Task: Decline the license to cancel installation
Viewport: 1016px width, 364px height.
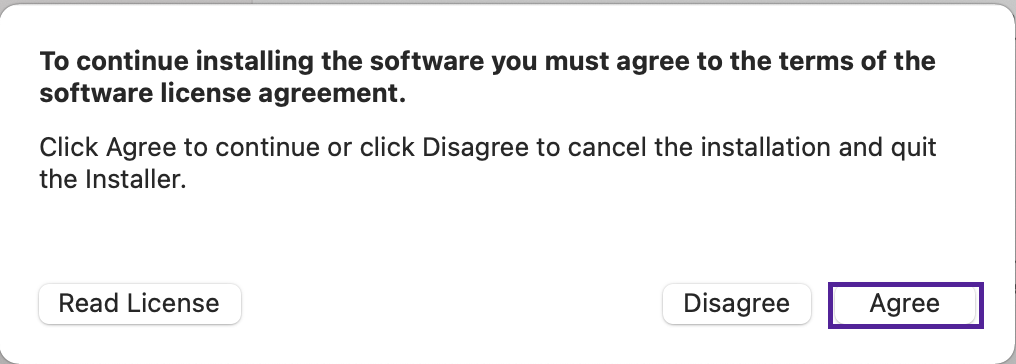Action: pos(737,304)
